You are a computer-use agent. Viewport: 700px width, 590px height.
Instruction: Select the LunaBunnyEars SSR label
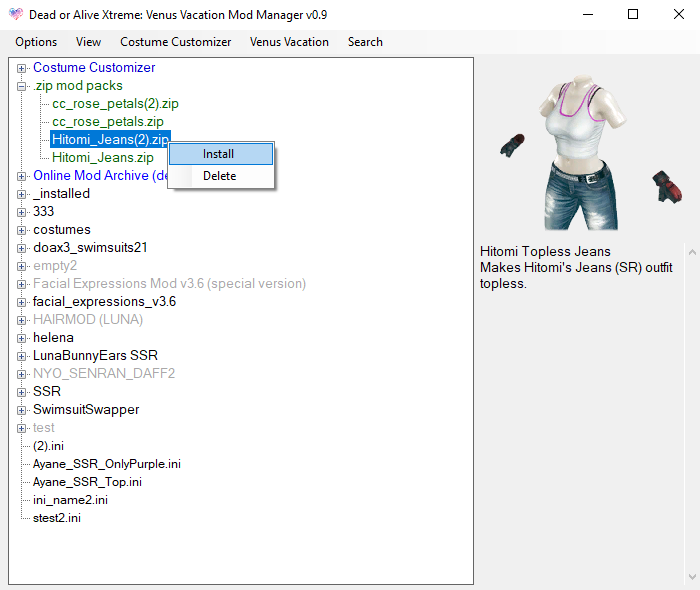[x=95, y=355]
